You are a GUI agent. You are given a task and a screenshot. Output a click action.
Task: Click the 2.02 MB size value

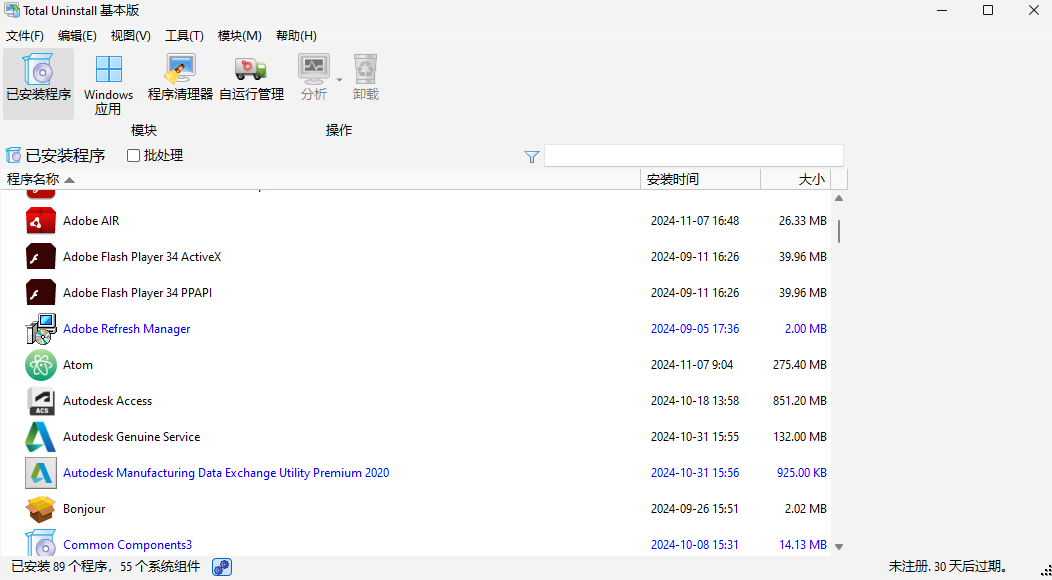806,509
